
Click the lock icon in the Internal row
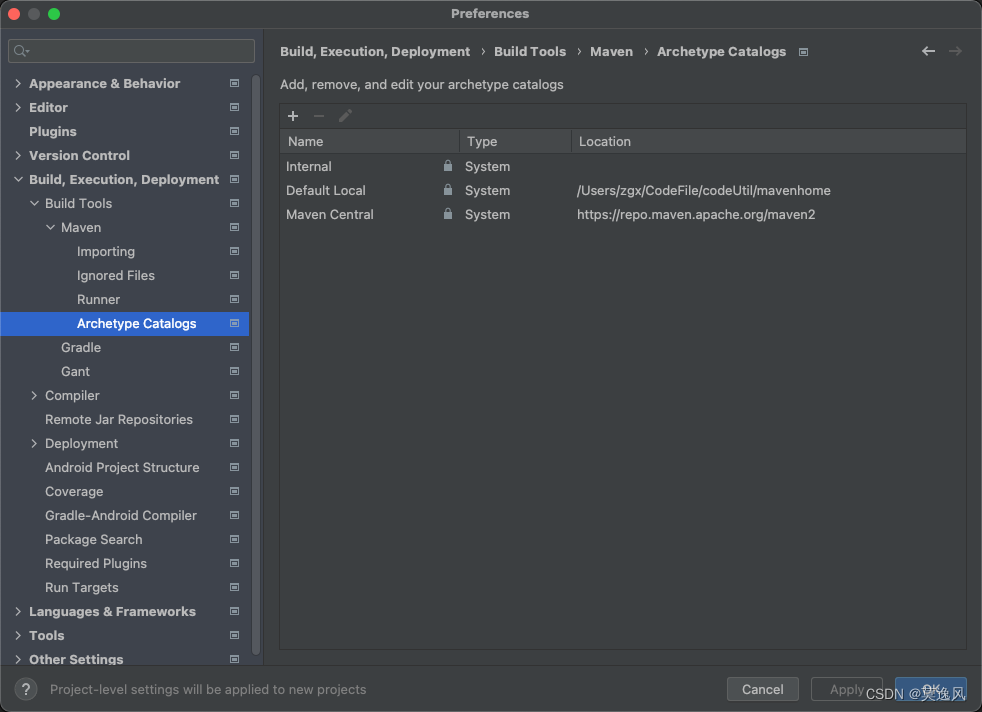click(448, 166)
